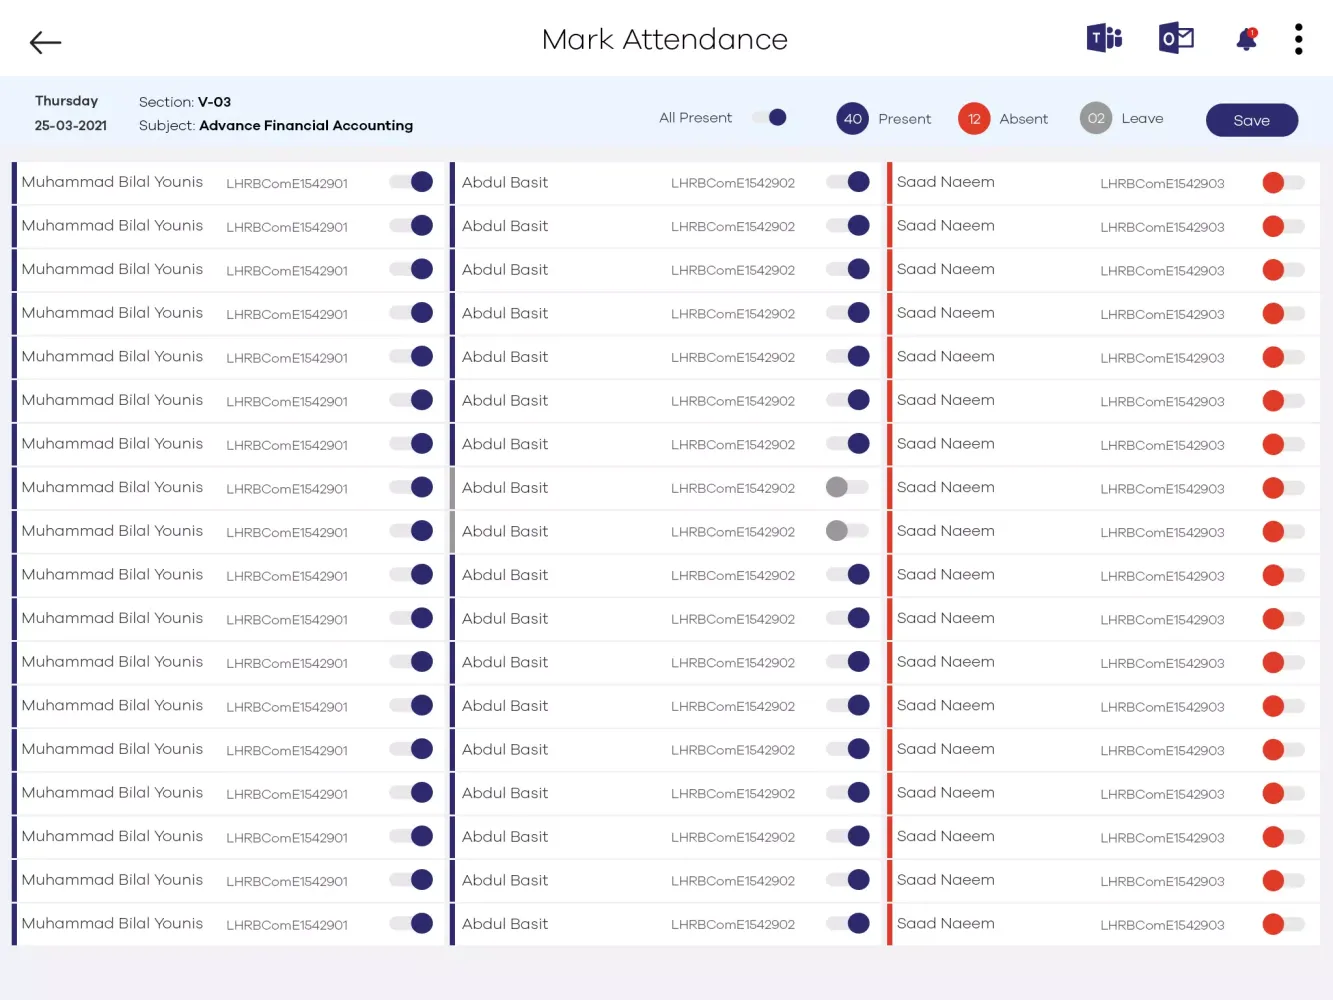This screenshot has width=1333, height=1000.
Task: Click the Mark Attendance page title
Action: (665, 39)
